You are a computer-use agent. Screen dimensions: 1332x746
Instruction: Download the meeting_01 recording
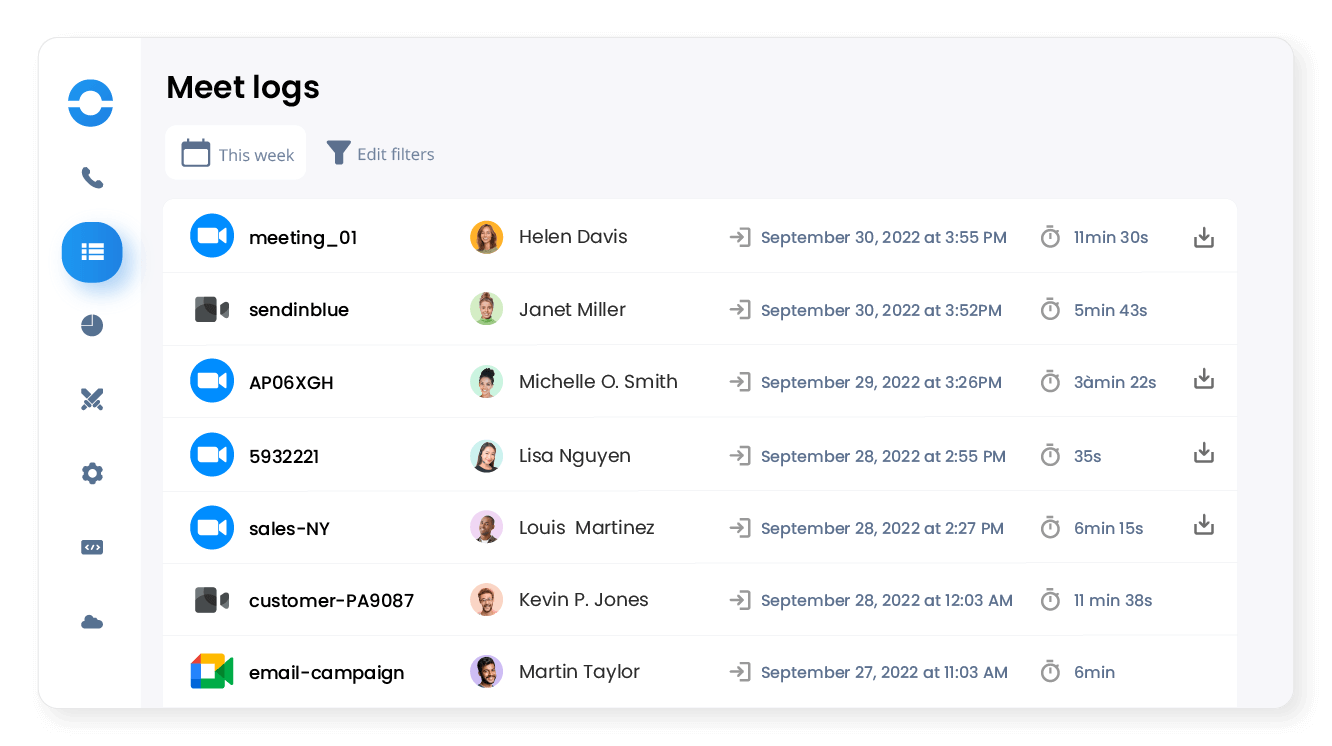tap(1204, 237)
